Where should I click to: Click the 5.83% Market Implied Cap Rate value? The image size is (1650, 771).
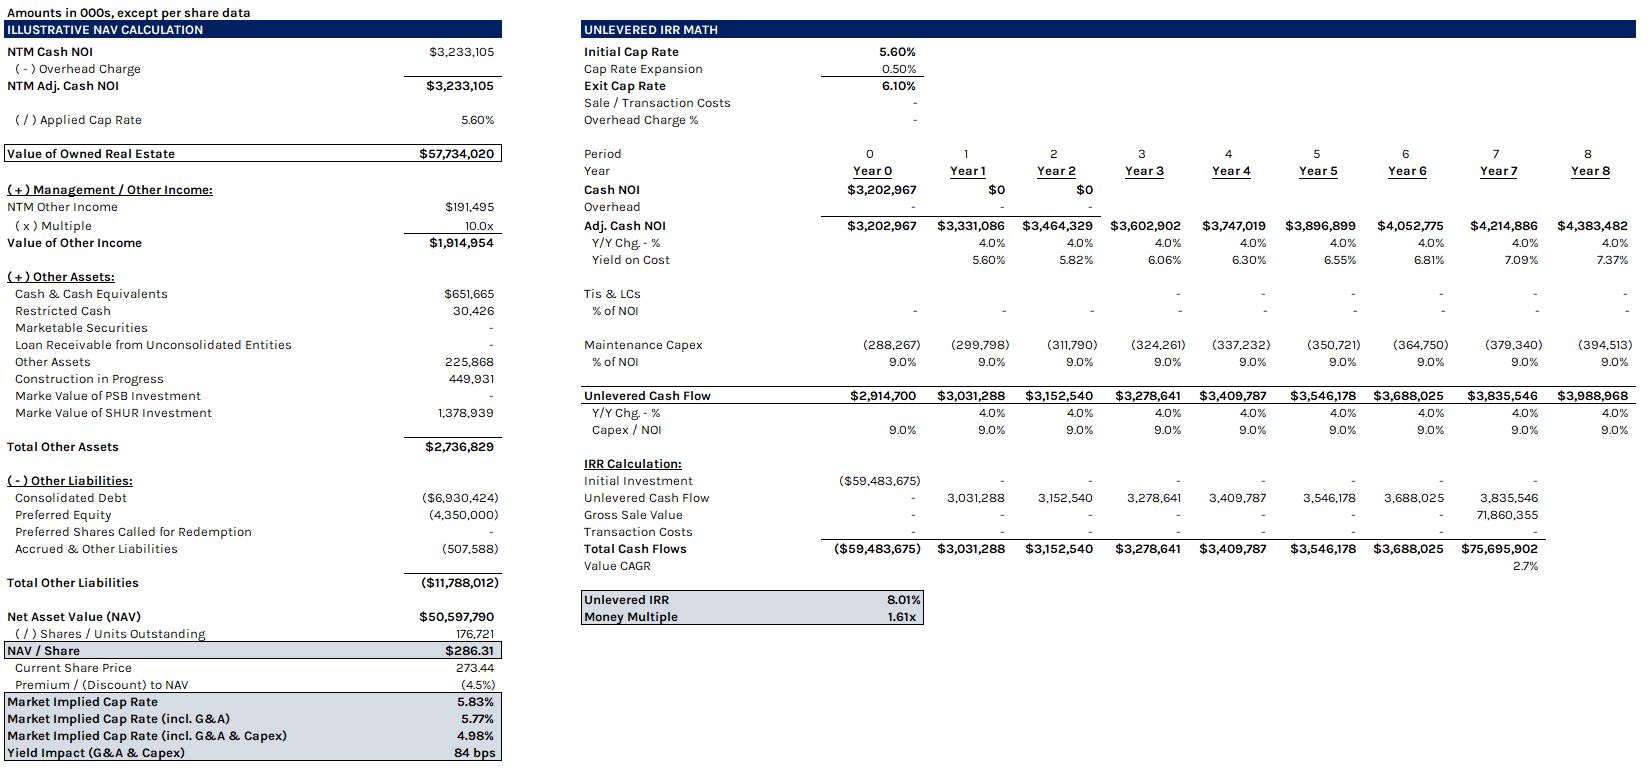(x=475, y=702)
